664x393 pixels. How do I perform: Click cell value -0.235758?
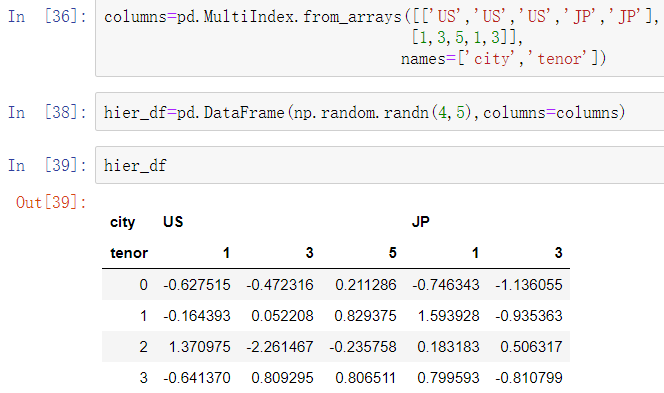(363, 347)
